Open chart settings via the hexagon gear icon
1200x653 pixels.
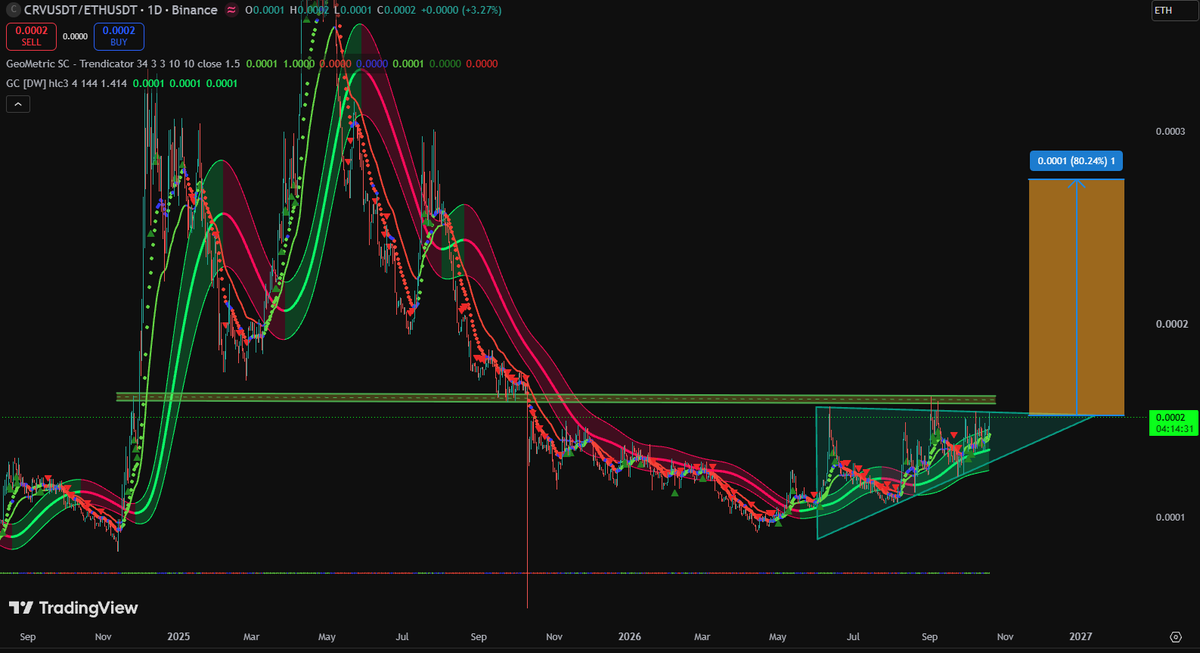[x=1175, y=636]
